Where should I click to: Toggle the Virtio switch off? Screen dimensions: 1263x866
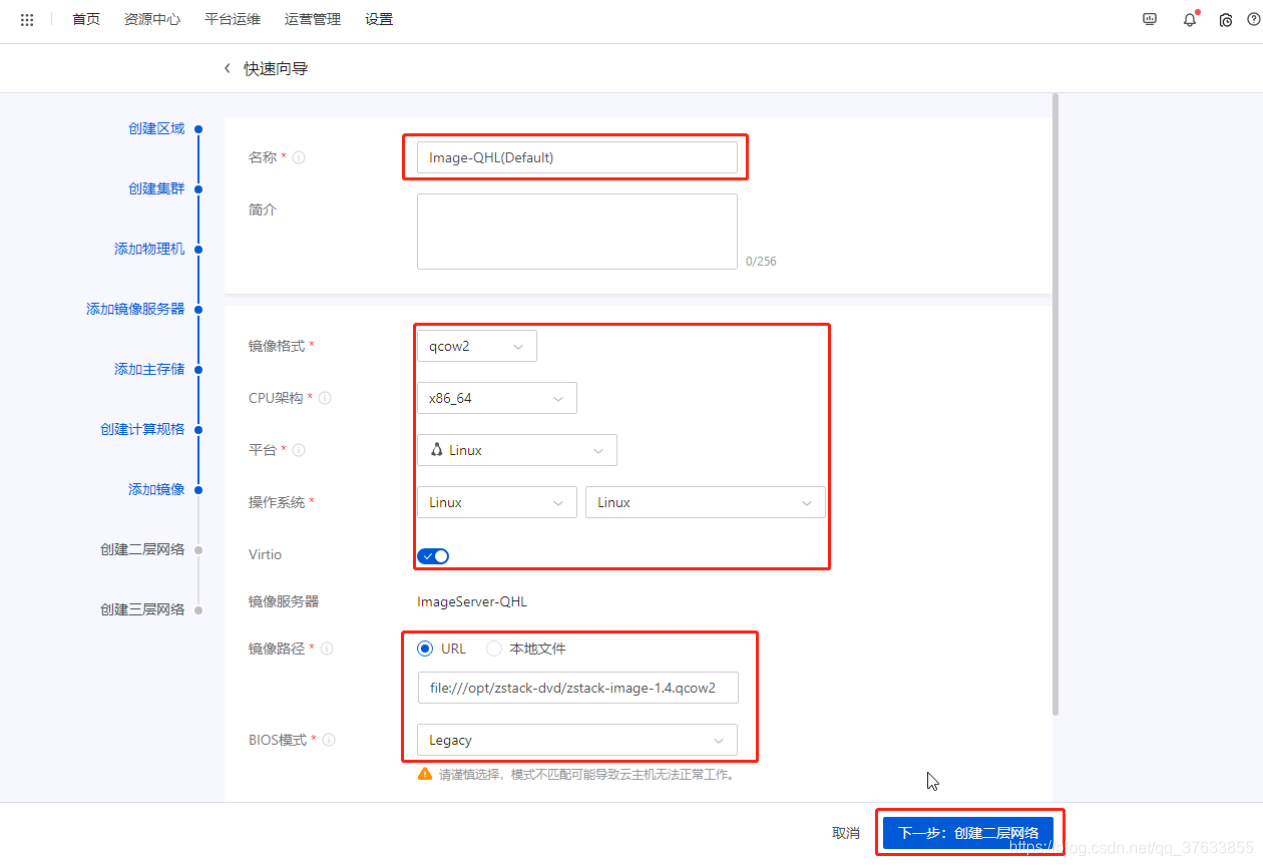433,556
